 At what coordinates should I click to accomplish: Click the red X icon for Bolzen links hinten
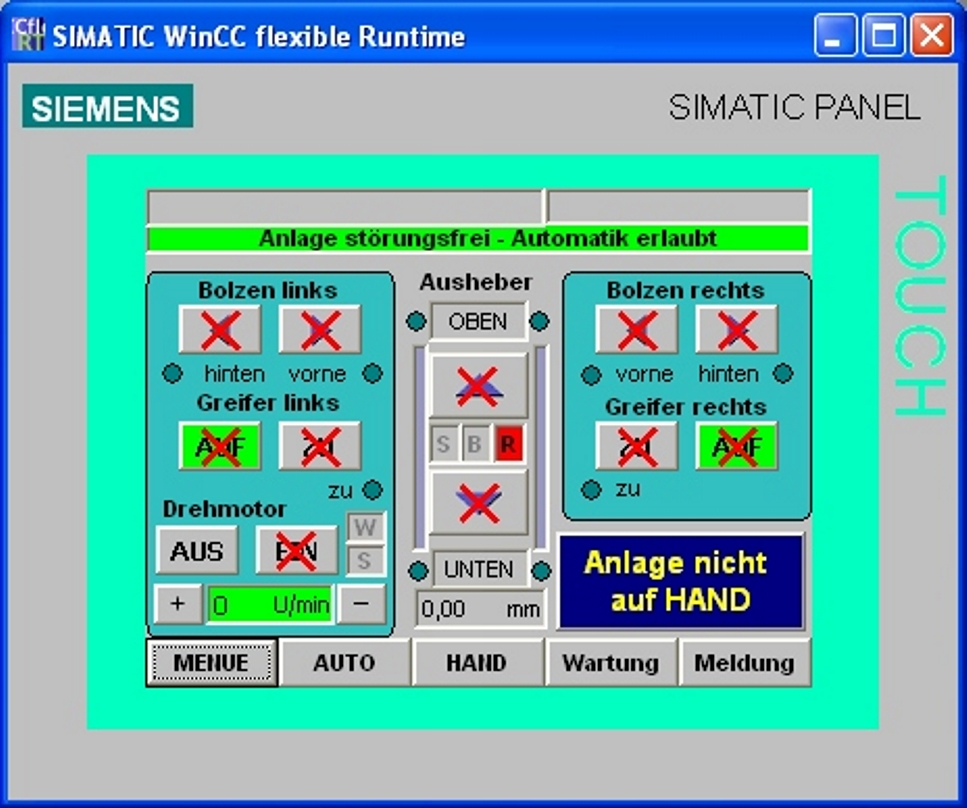pyautogui.click(x=220, y=330)
